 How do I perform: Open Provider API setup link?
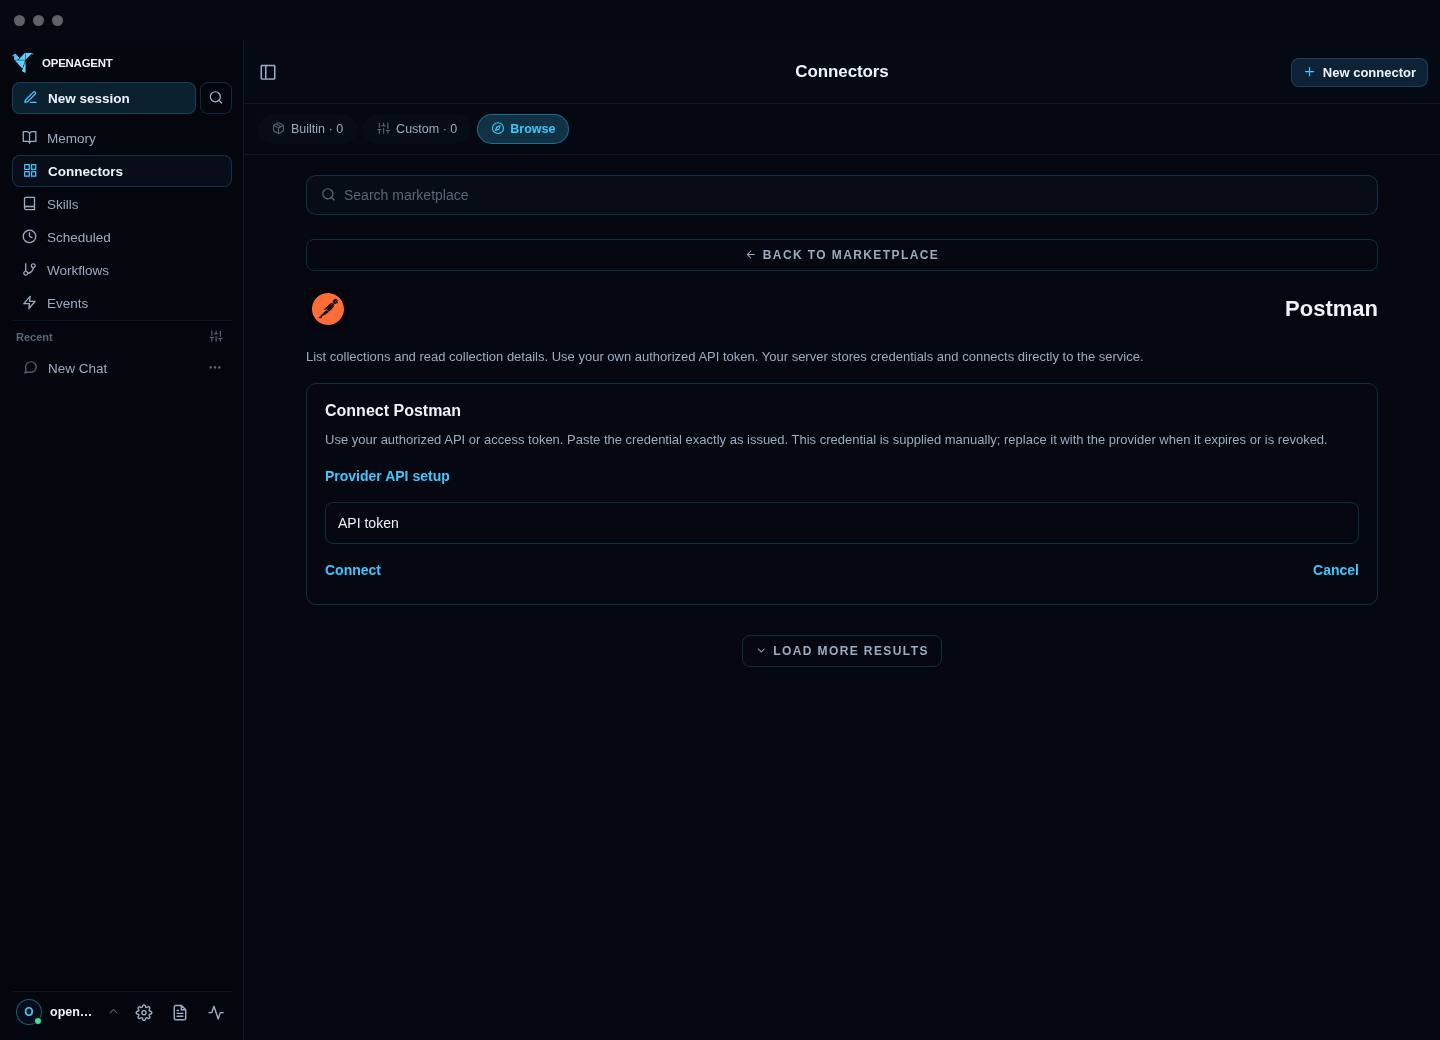387,476
